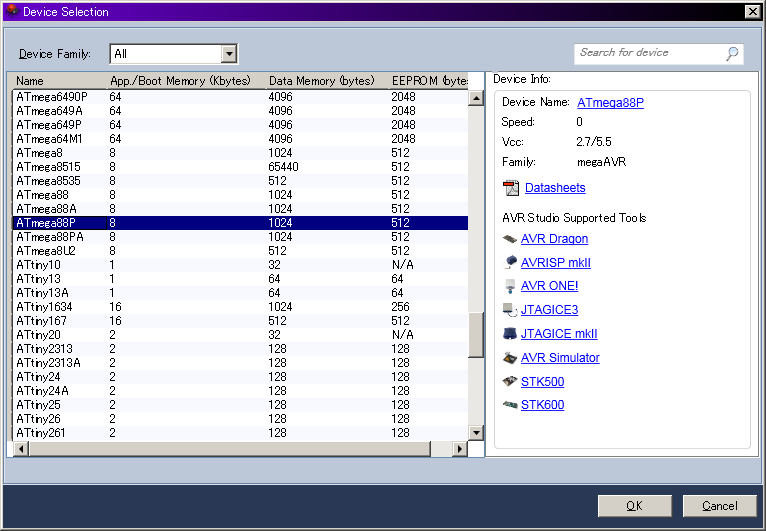Open the STK600 tool link

(542, 405)
